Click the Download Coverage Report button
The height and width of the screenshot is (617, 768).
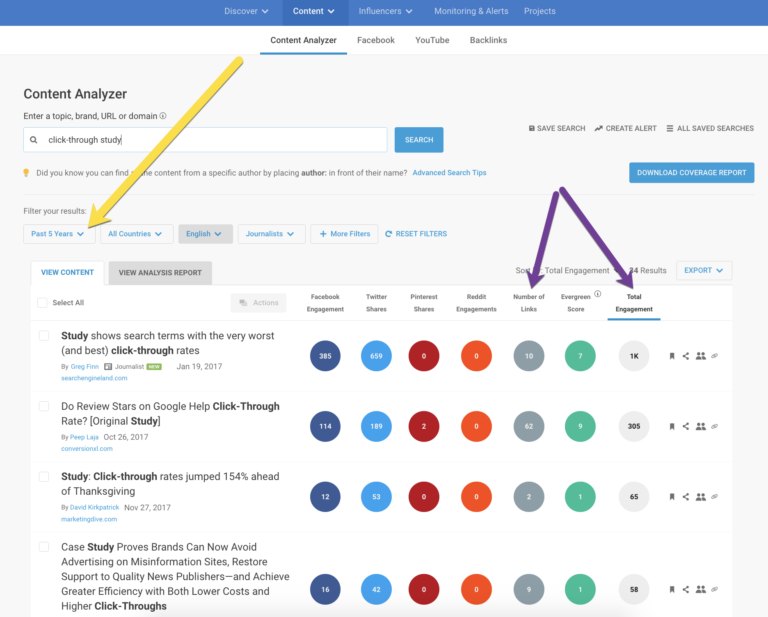(691, 172)
